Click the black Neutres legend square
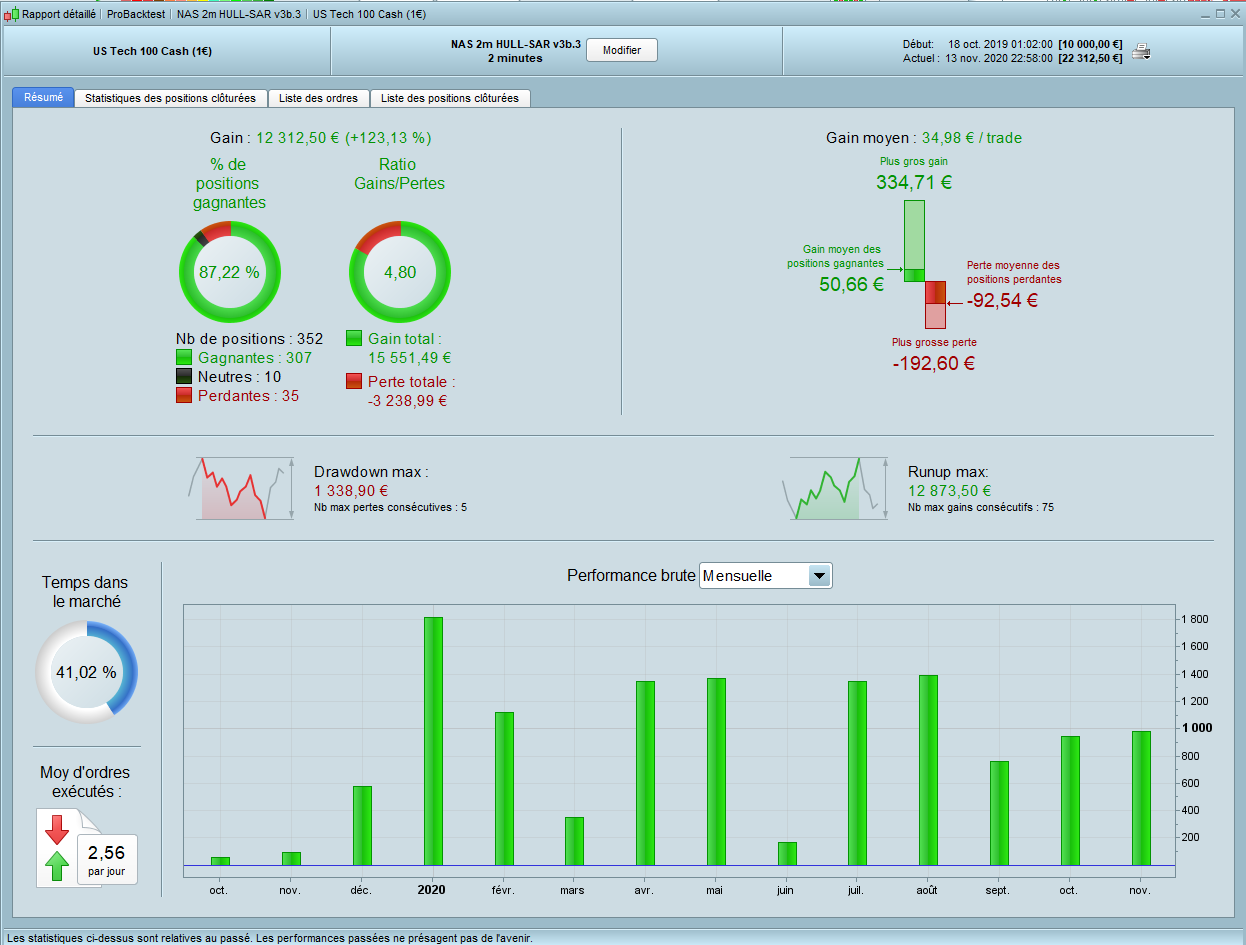Screen dimensions: 1246x945 coord(184,377)
